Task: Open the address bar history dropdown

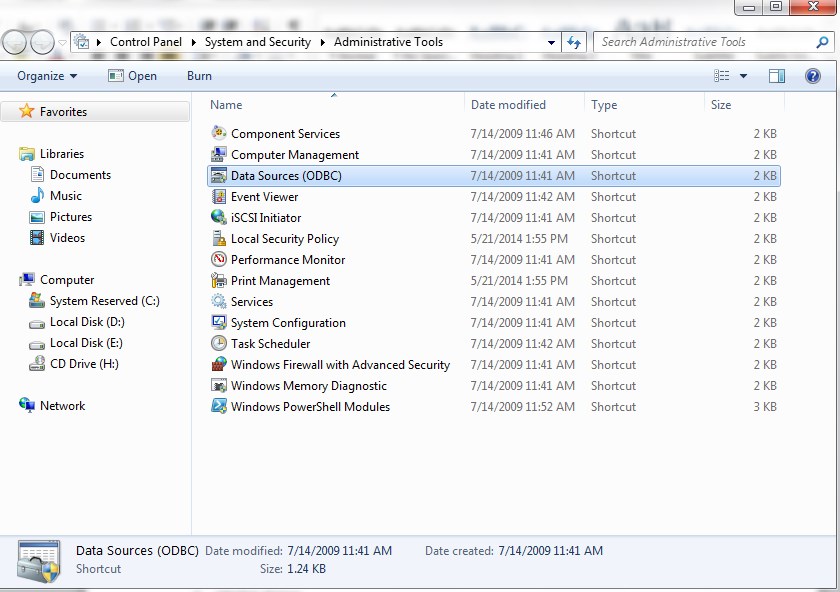Action: pyautogui.click(x=552, y=42)
